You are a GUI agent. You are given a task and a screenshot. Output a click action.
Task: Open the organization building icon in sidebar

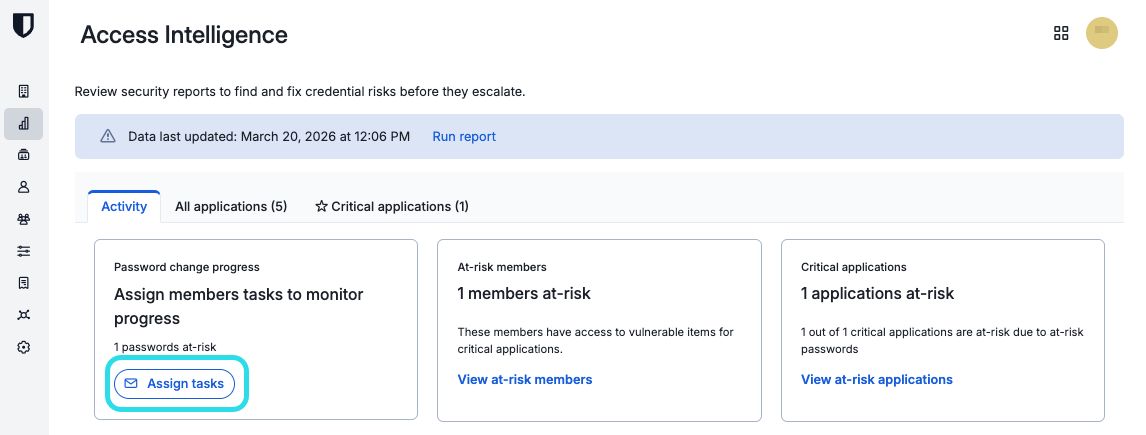(x=24, y=91)
